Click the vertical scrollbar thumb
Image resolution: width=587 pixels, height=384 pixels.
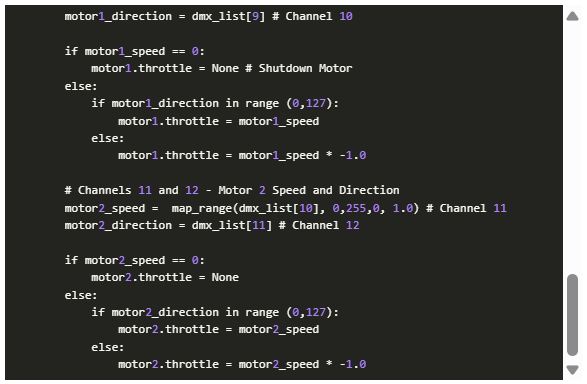[x=572, y=315]
